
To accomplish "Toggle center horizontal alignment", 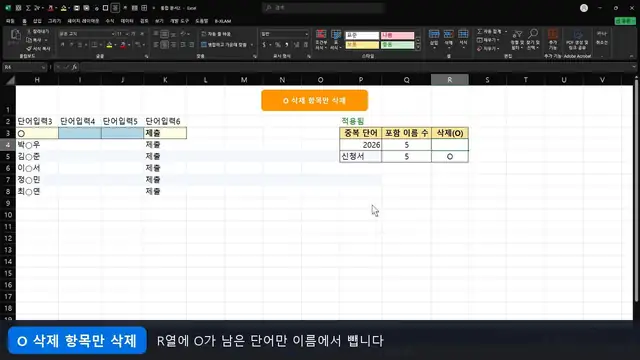I will click(164, 44).
